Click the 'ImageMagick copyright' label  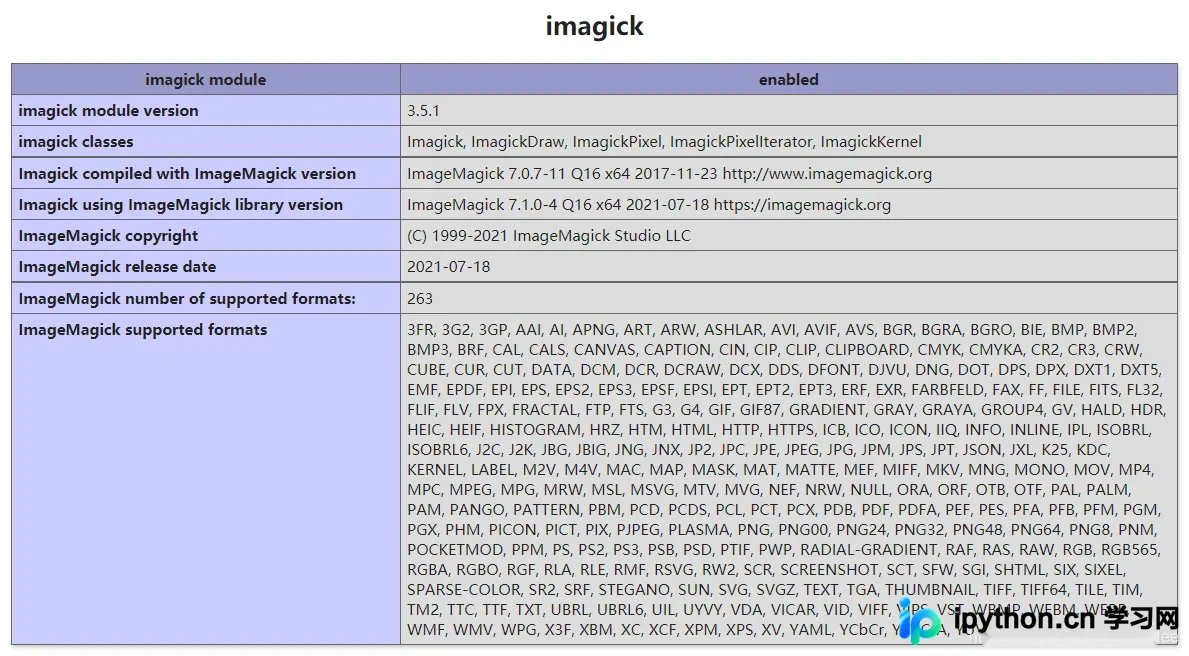pyautogui.click(x=108, y=236)
